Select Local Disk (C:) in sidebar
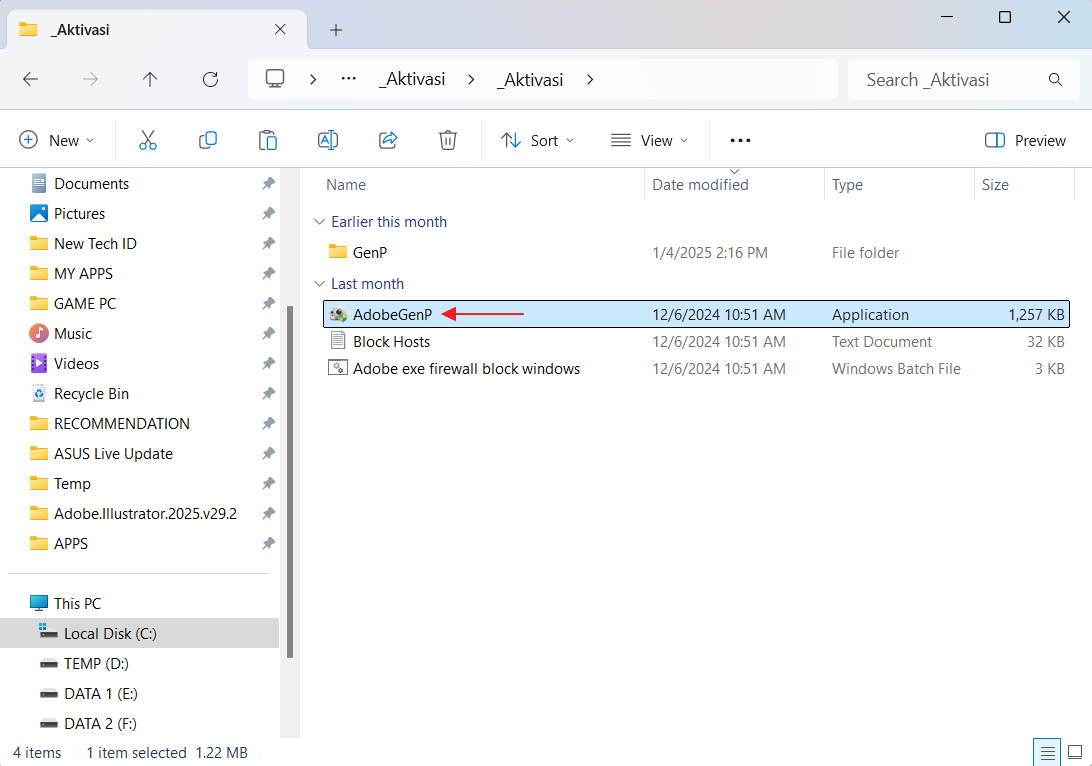The image size is (1092, 766). pos(110,633)
